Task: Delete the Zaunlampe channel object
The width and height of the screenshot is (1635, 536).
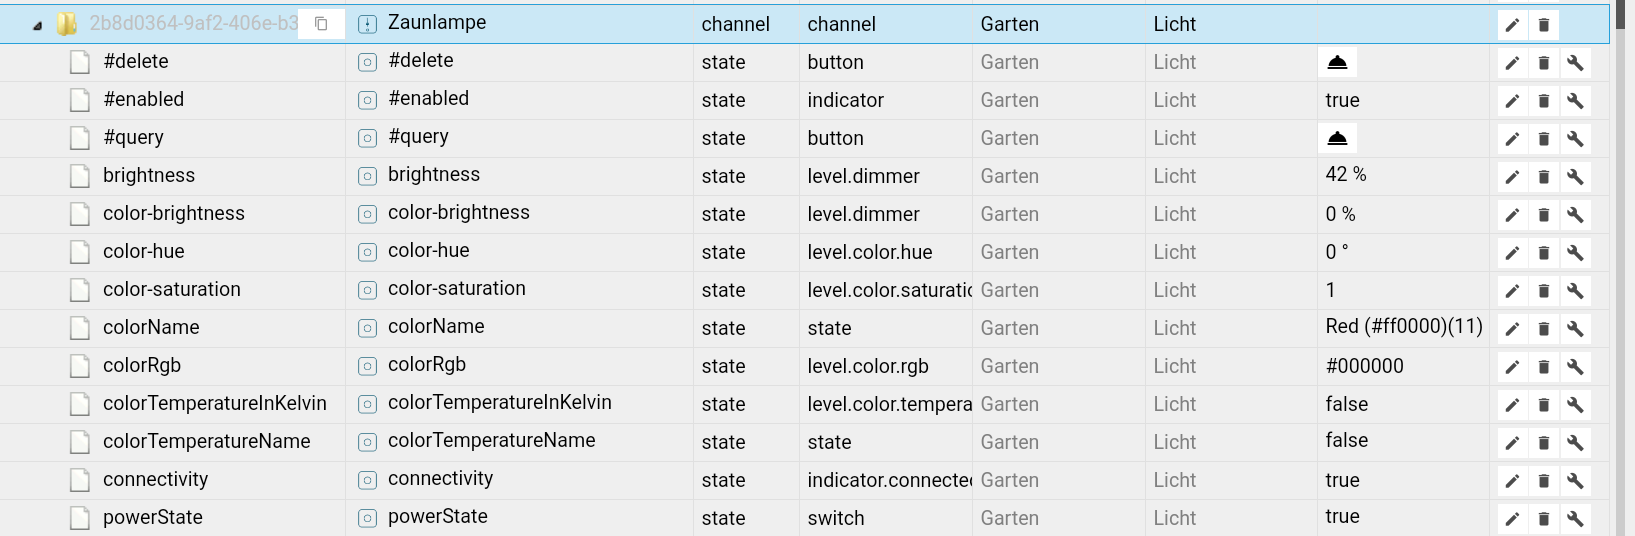Action: [x=1543, y=25]
